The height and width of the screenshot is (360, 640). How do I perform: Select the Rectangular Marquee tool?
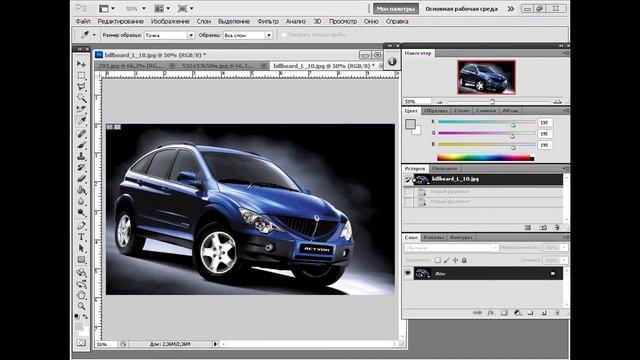point(81,76)
